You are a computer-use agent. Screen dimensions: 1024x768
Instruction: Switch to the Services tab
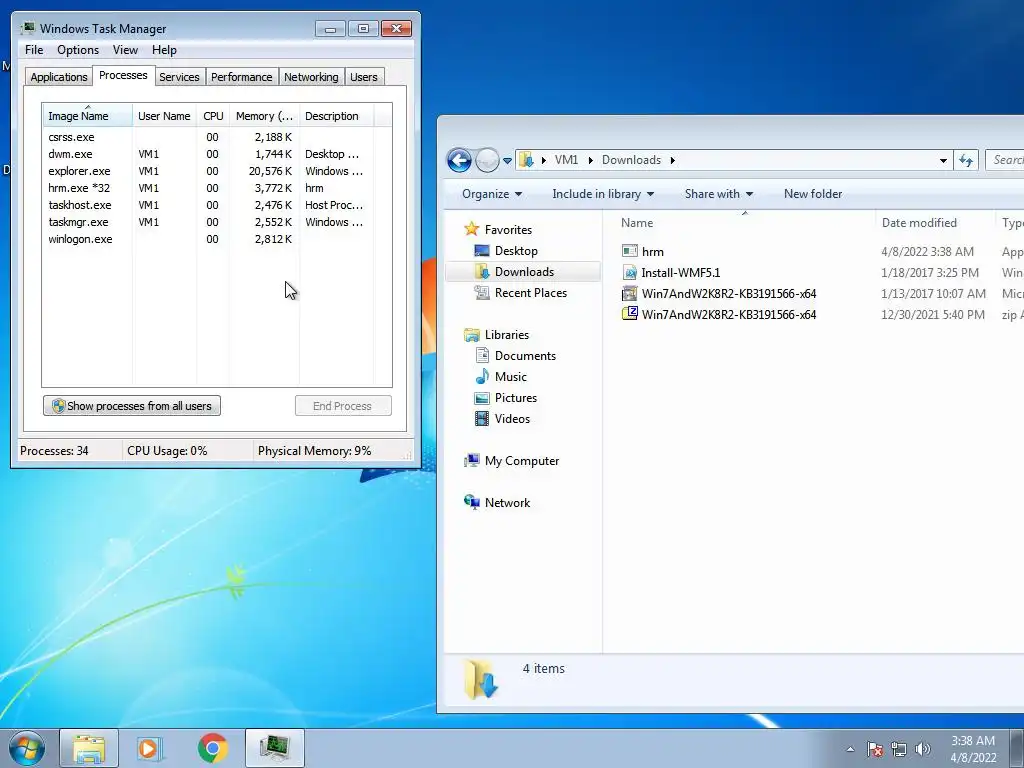click(179, 77)
